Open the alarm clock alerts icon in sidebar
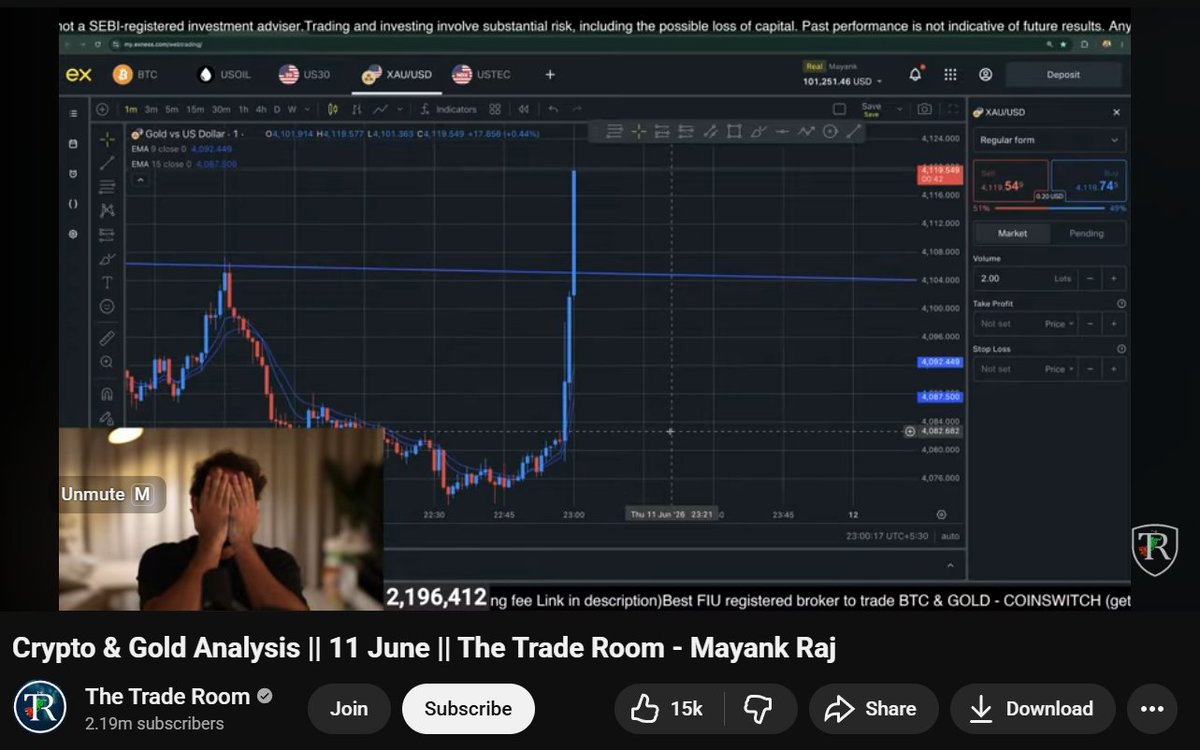Viewport: 1200px width, 750px height. point(73,173)
